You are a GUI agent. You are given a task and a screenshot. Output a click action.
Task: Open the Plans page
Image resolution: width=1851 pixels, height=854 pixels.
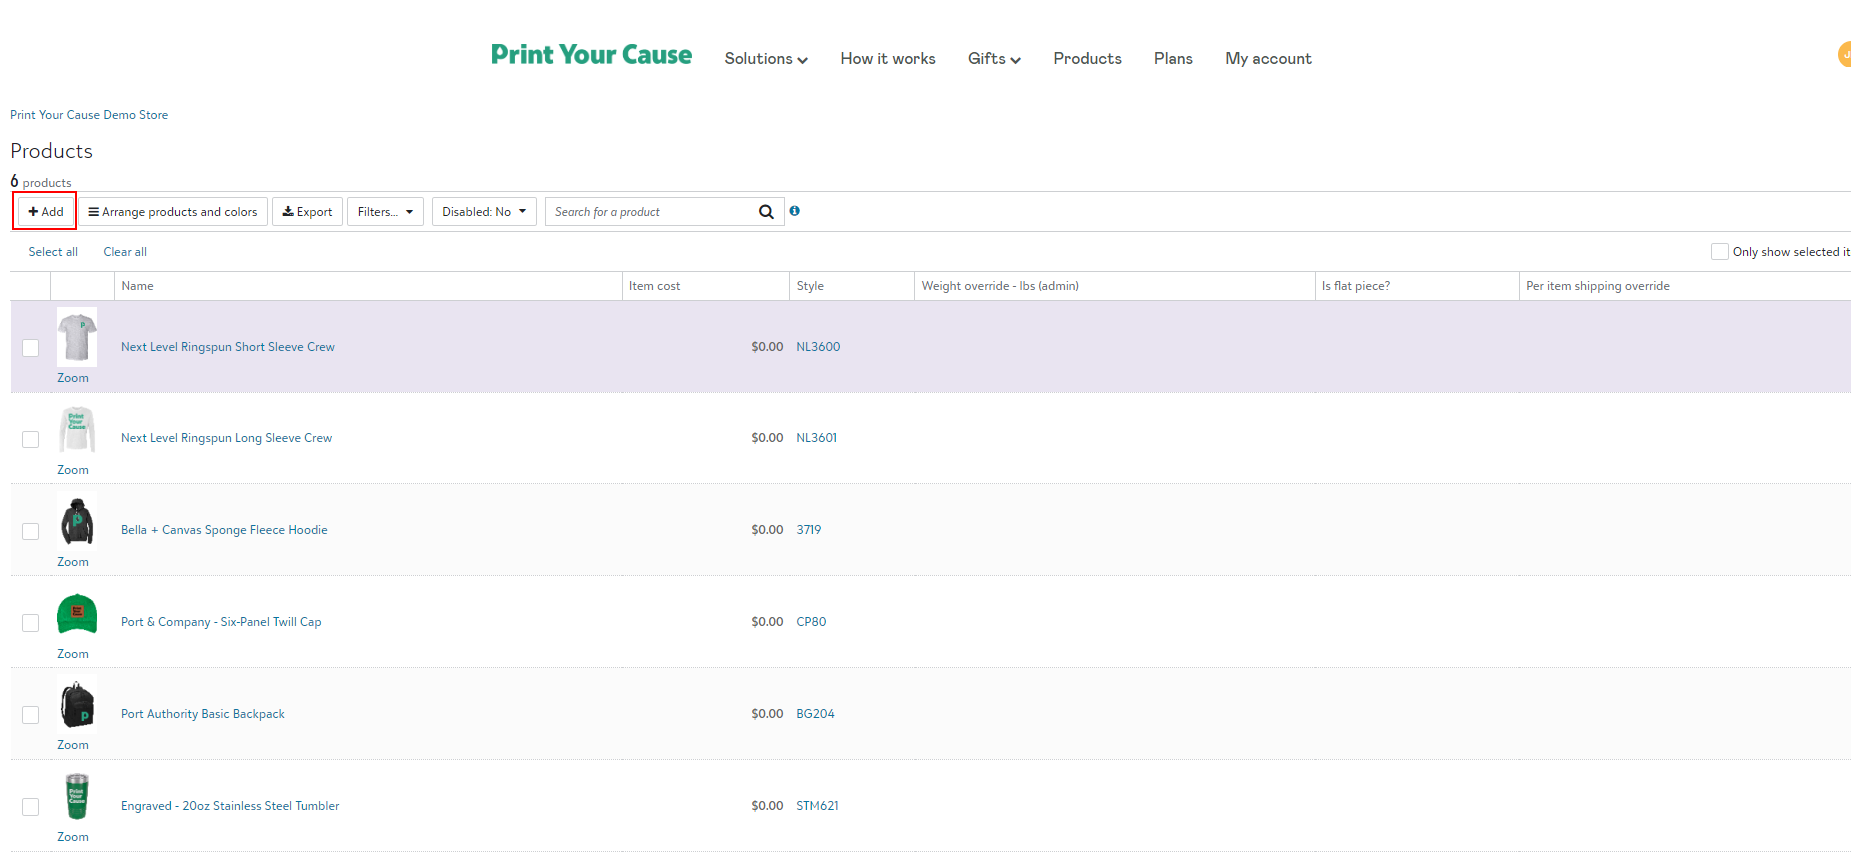coord(1173,59)
